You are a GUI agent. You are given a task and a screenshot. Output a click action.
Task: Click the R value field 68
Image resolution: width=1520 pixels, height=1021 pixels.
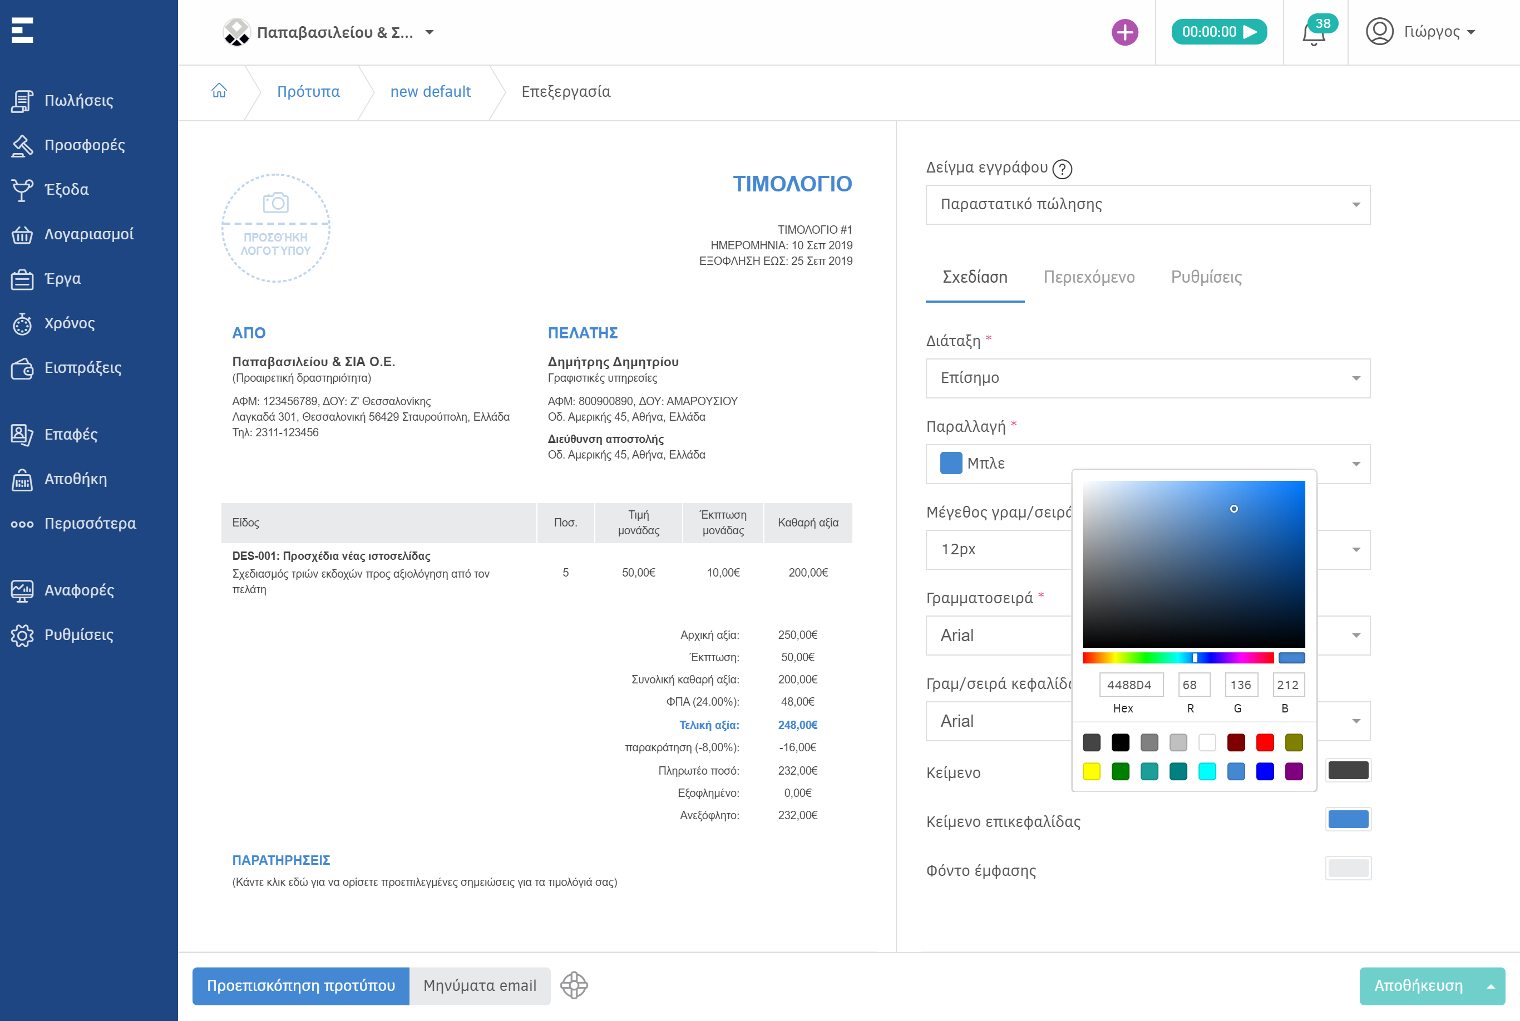(1194, 685)
